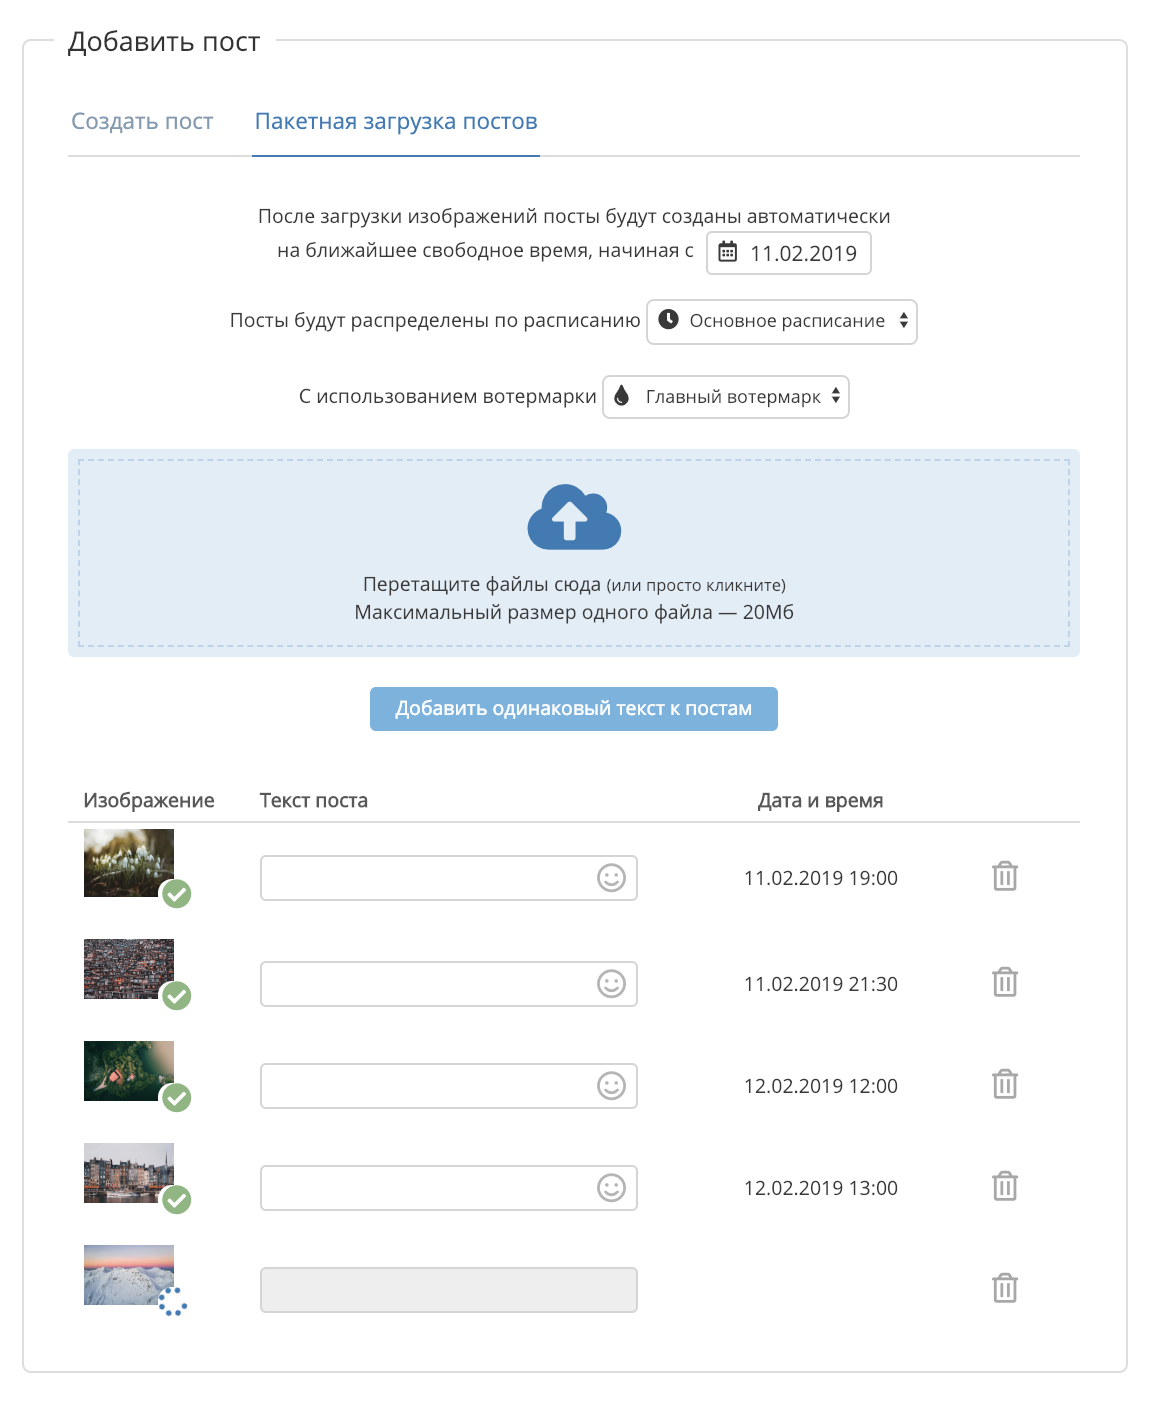Image resolution: width=1152 pixels, height=1401 pixels.
Task: Click disabled text field of uploading post
Action: tap(449, 1290)
